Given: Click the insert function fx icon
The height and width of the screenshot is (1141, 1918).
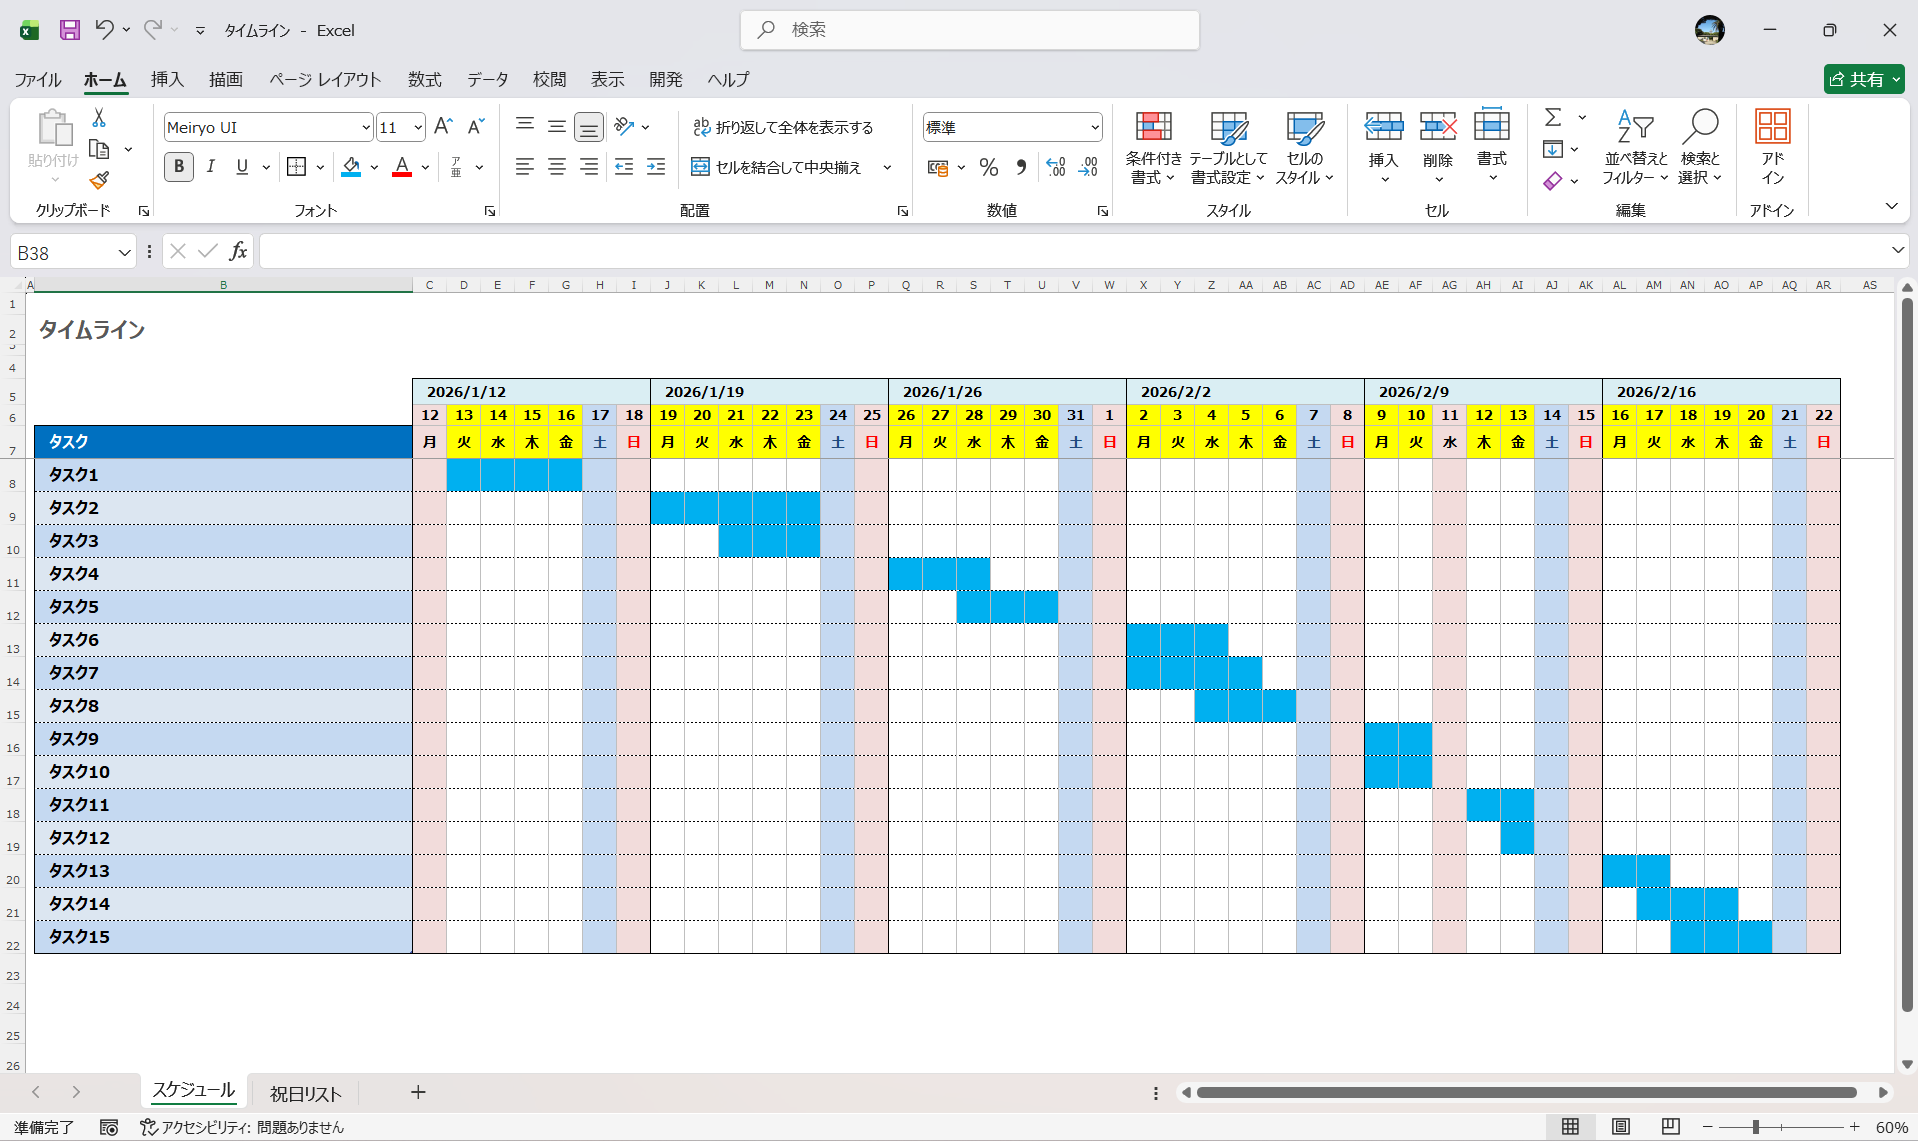Looking at the screenshot, I should tap(238, 252).
